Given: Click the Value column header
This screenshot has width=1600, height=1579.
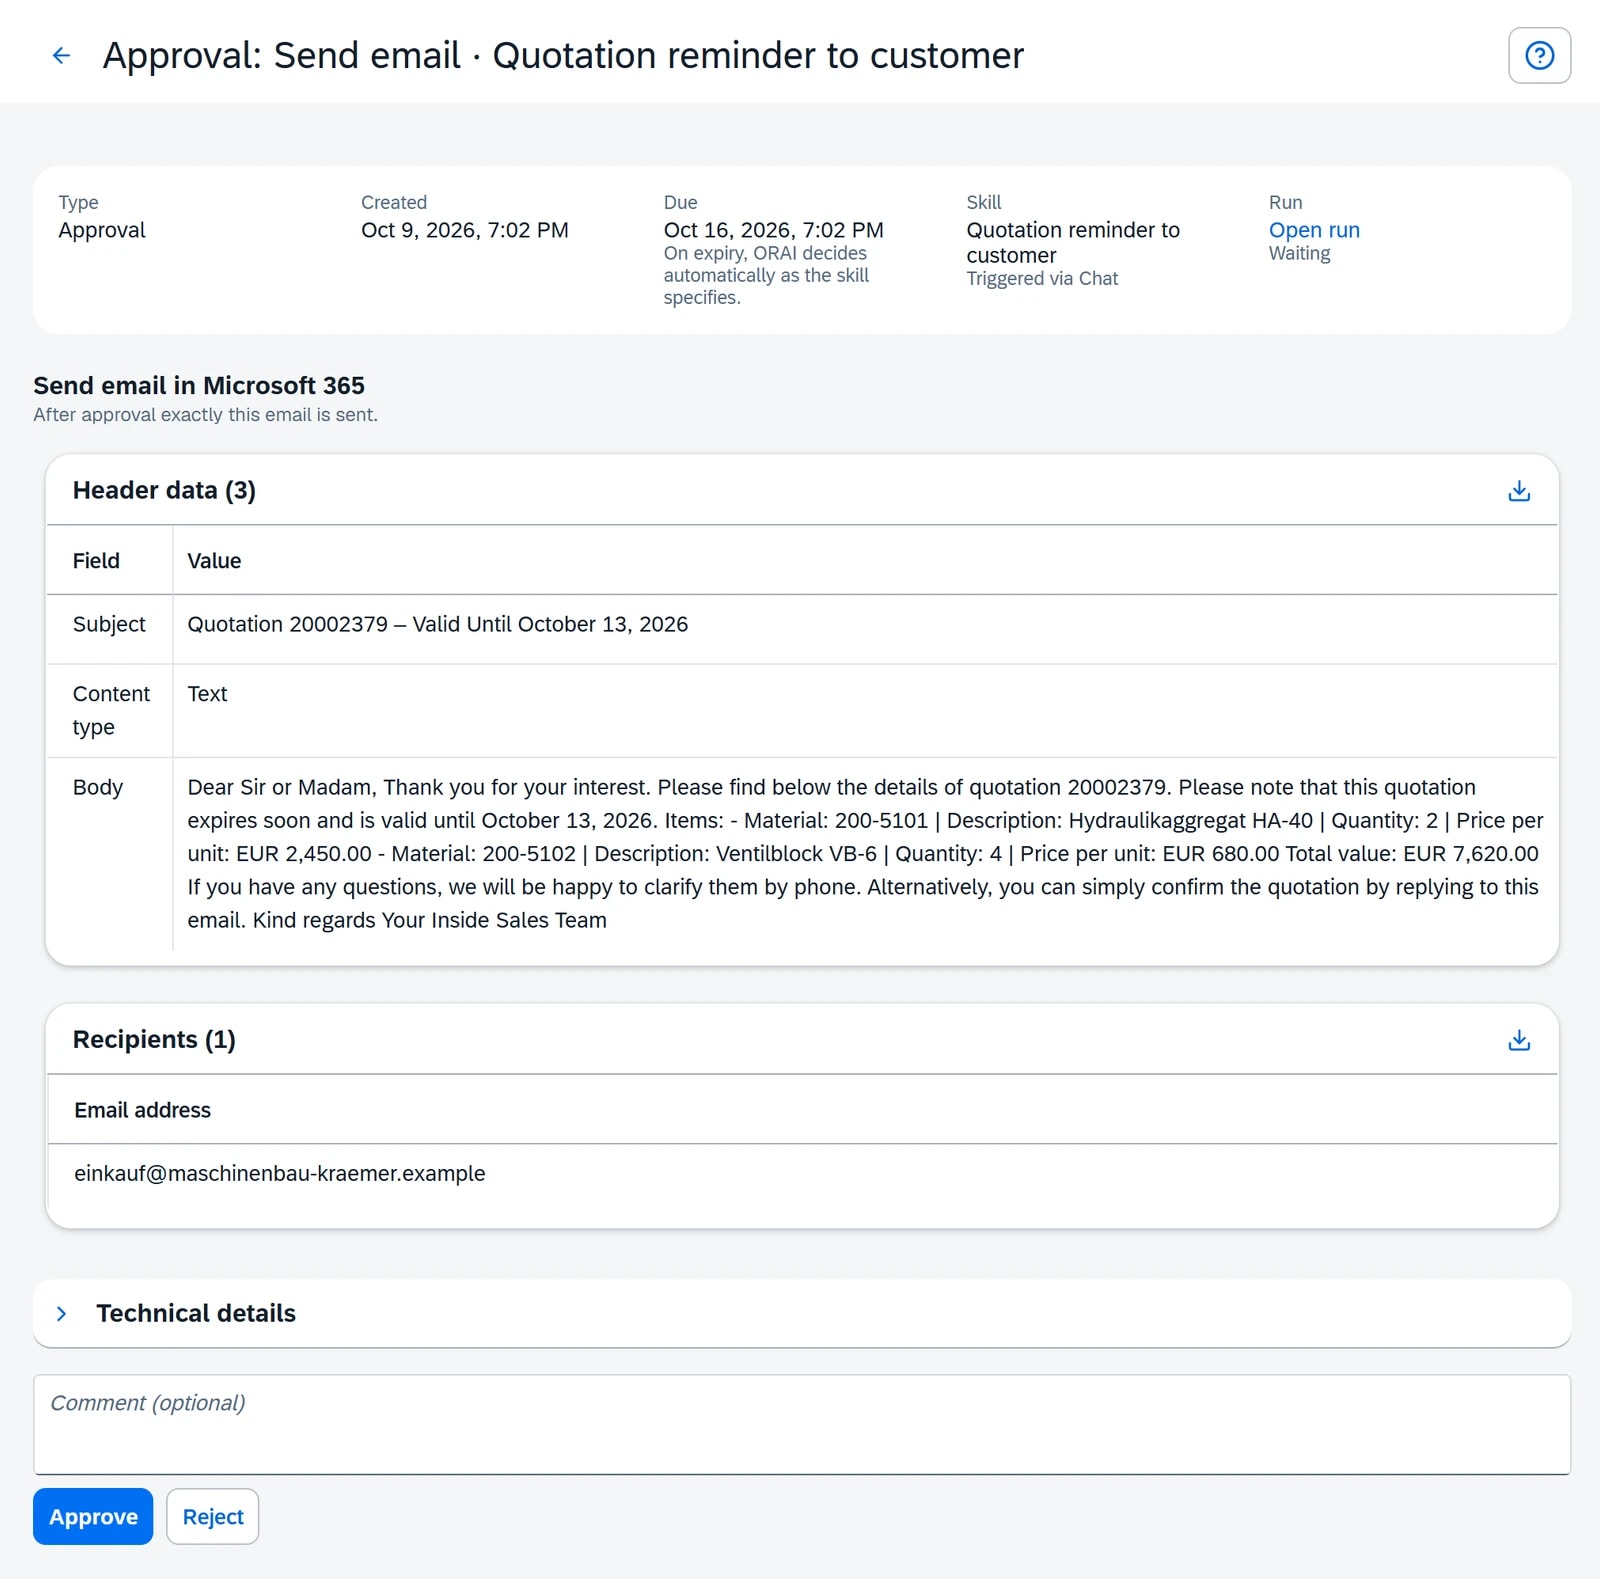Looking at the screenshot, I should tap(214, 561).
